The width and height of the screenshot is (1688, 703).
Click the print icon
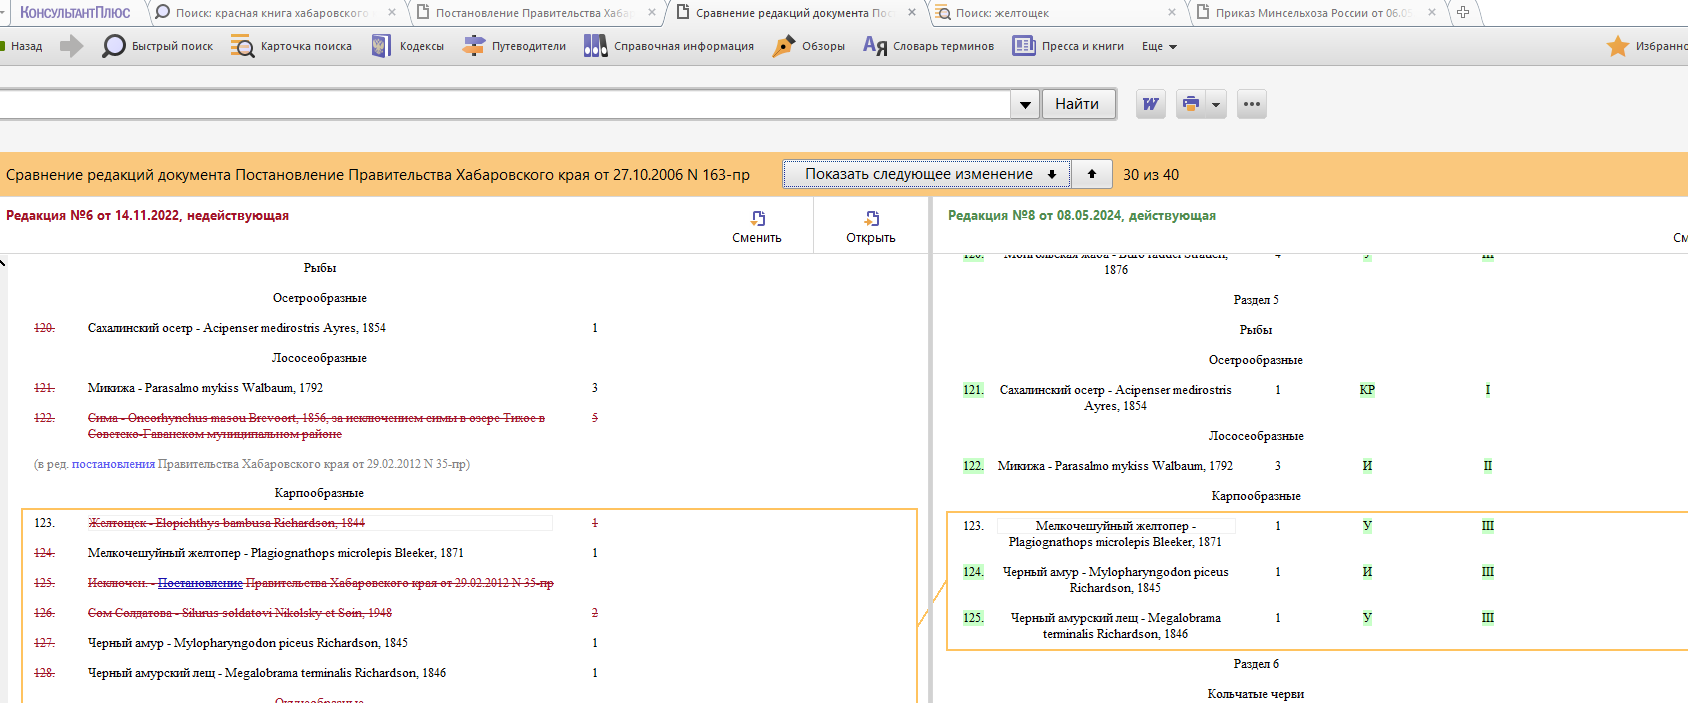(x=1190, y=104)
